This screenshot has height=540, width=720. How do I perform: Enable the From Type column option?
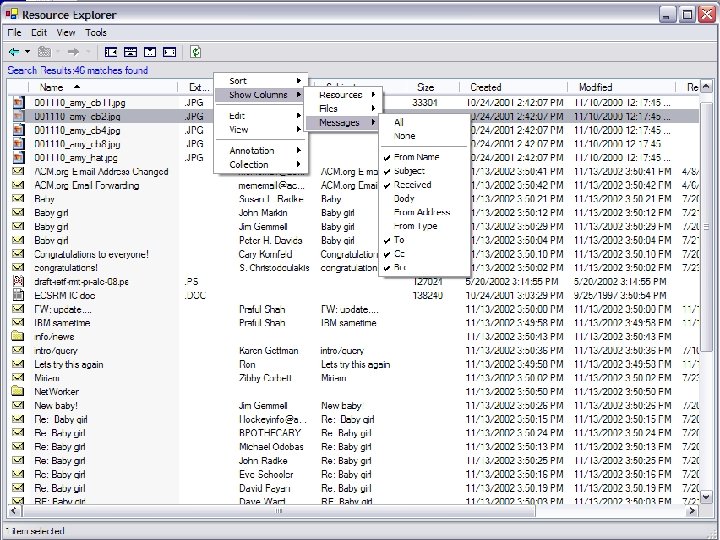tap(424, 226)
